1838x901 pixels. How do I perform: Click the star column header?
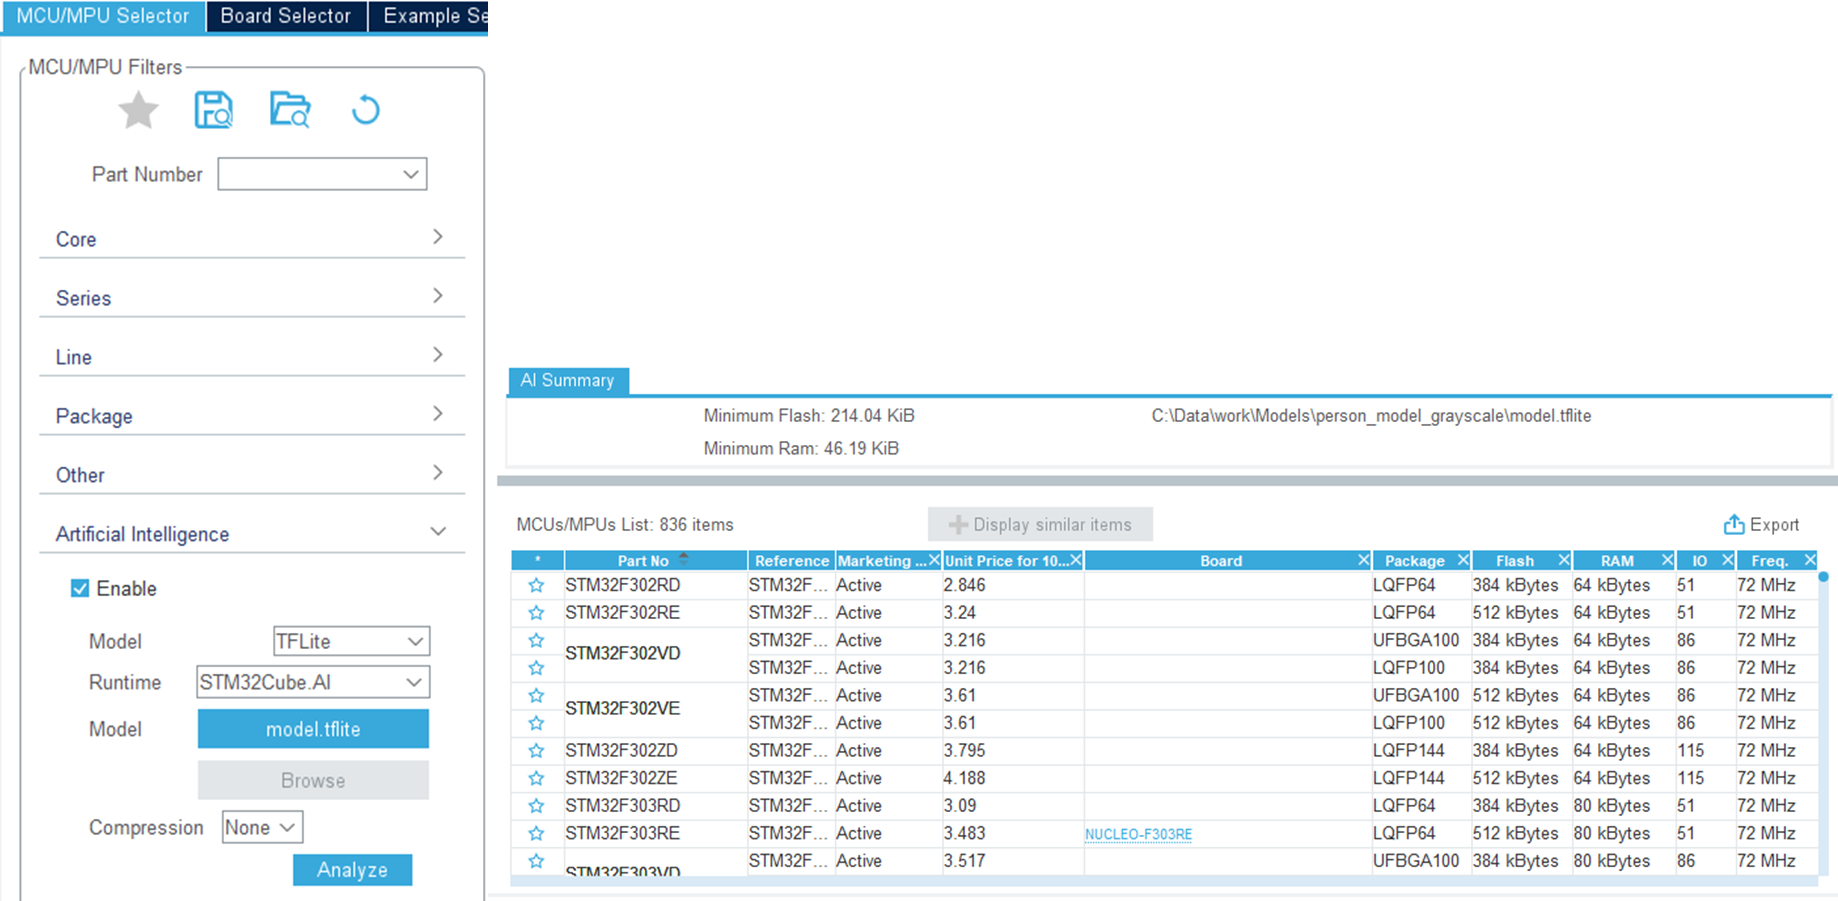coord(538,560)
